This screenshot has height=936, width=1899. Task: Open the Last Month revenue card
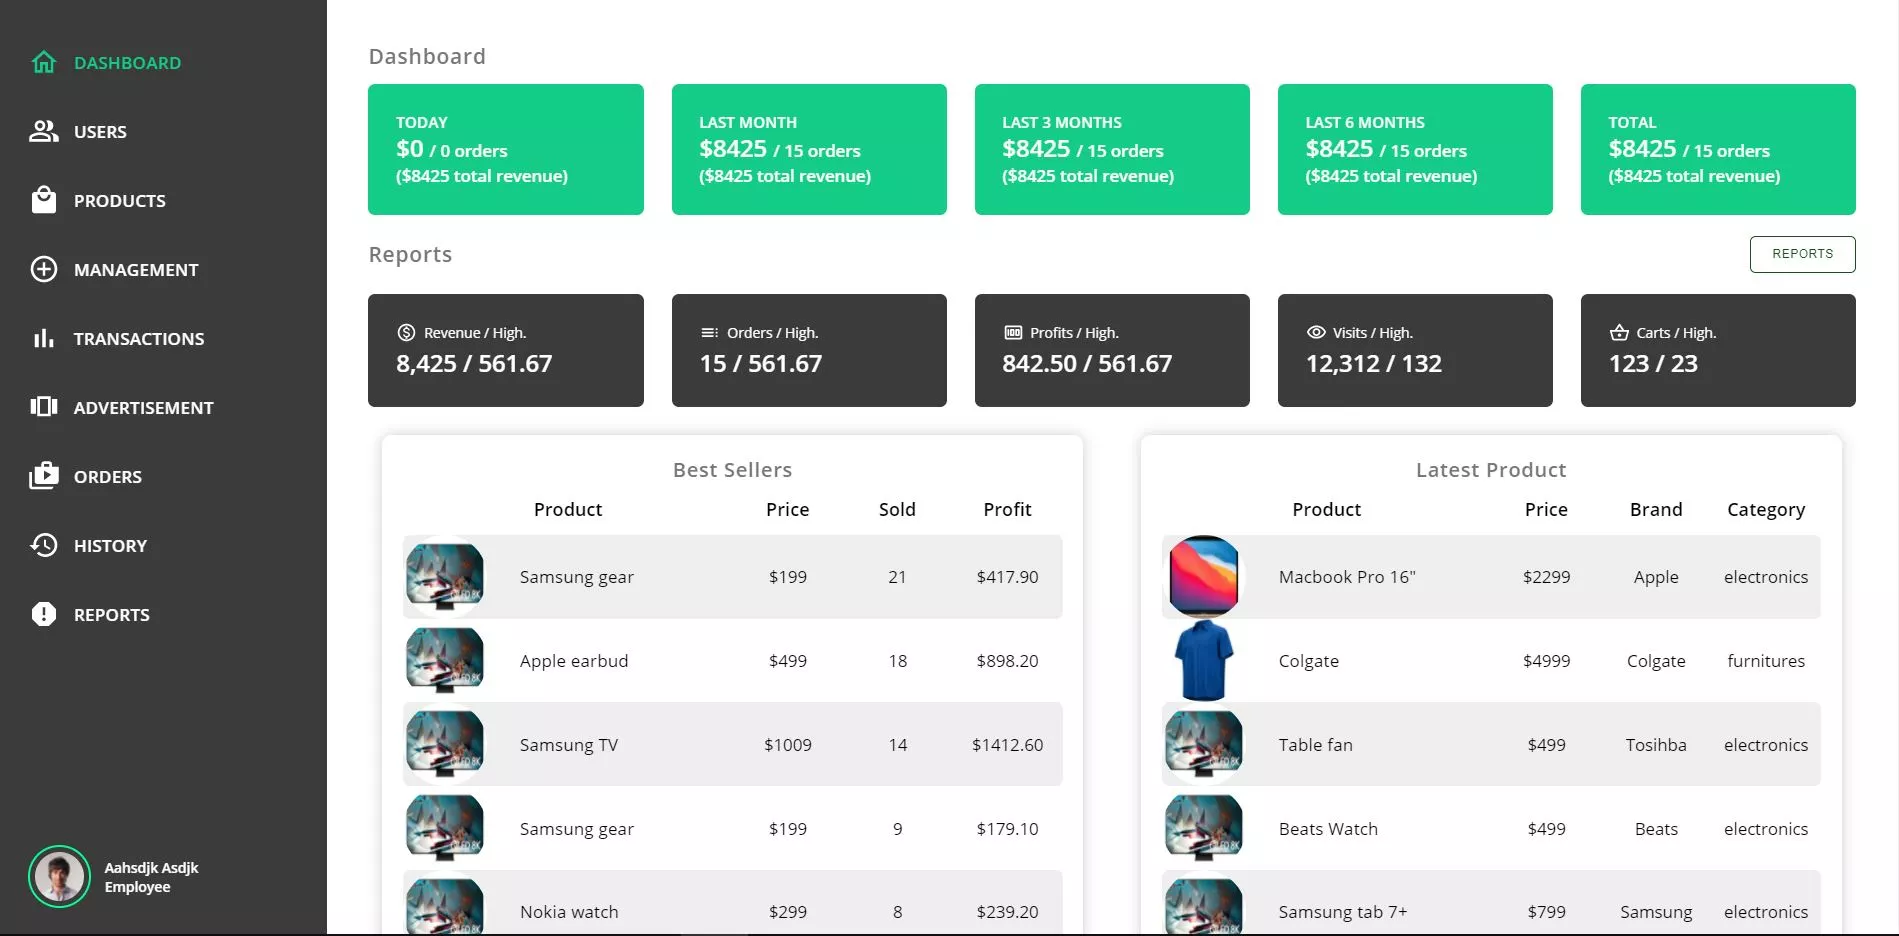pos(808,149)
